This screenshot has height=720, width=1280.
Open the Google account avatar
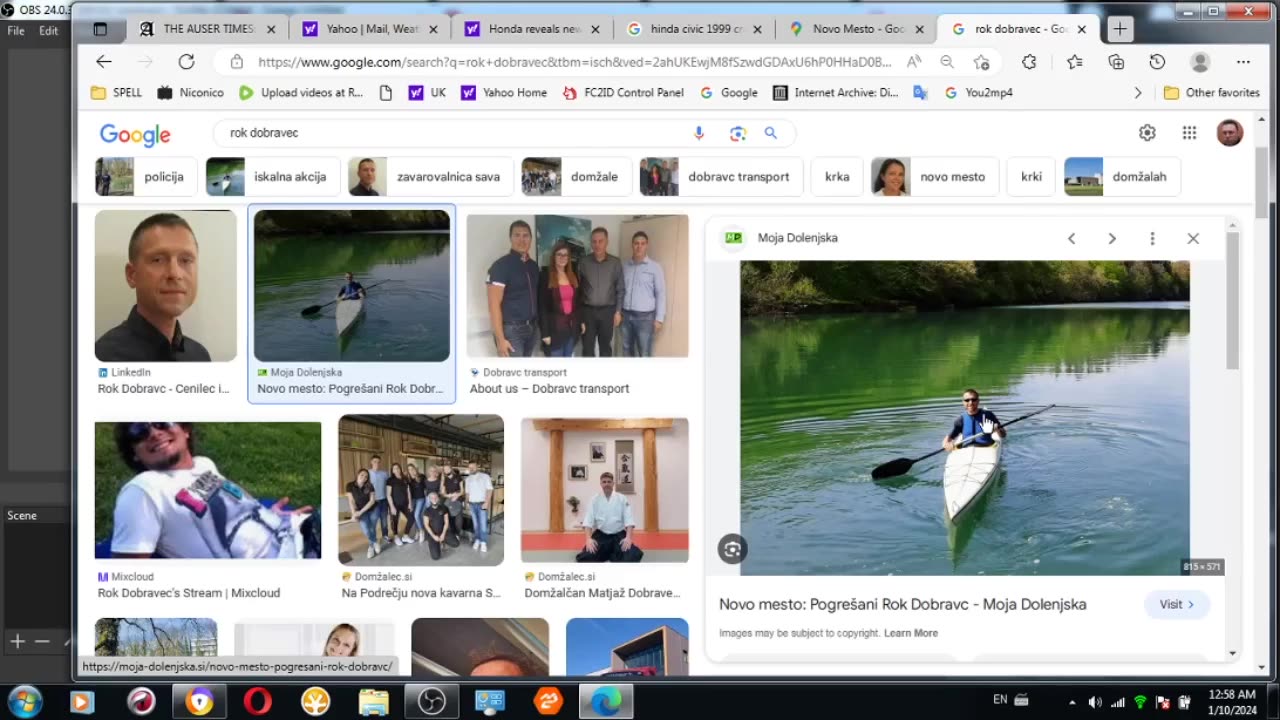pyautogui.click(x=1230, y=133)
